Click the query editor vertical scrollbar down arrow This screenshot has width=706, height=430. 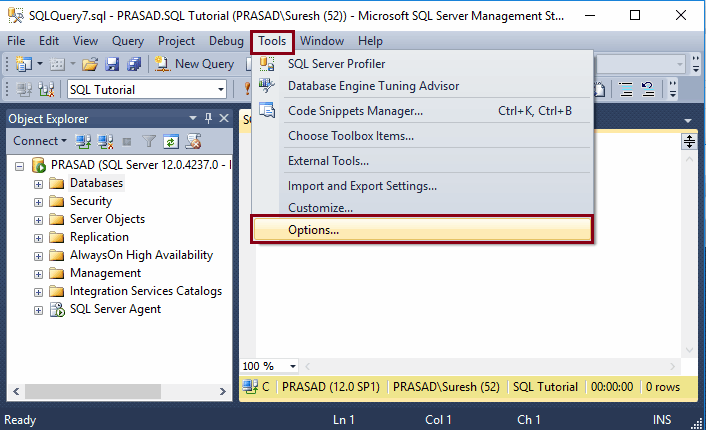click(689, 350)
